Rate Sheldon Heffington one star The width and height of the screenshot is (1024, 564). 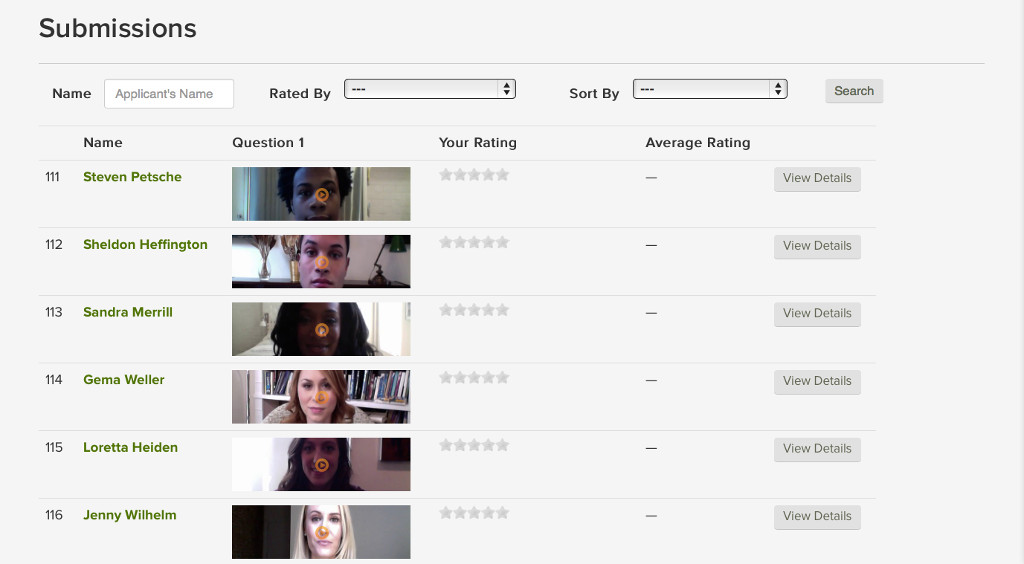(x=446, y=242)
